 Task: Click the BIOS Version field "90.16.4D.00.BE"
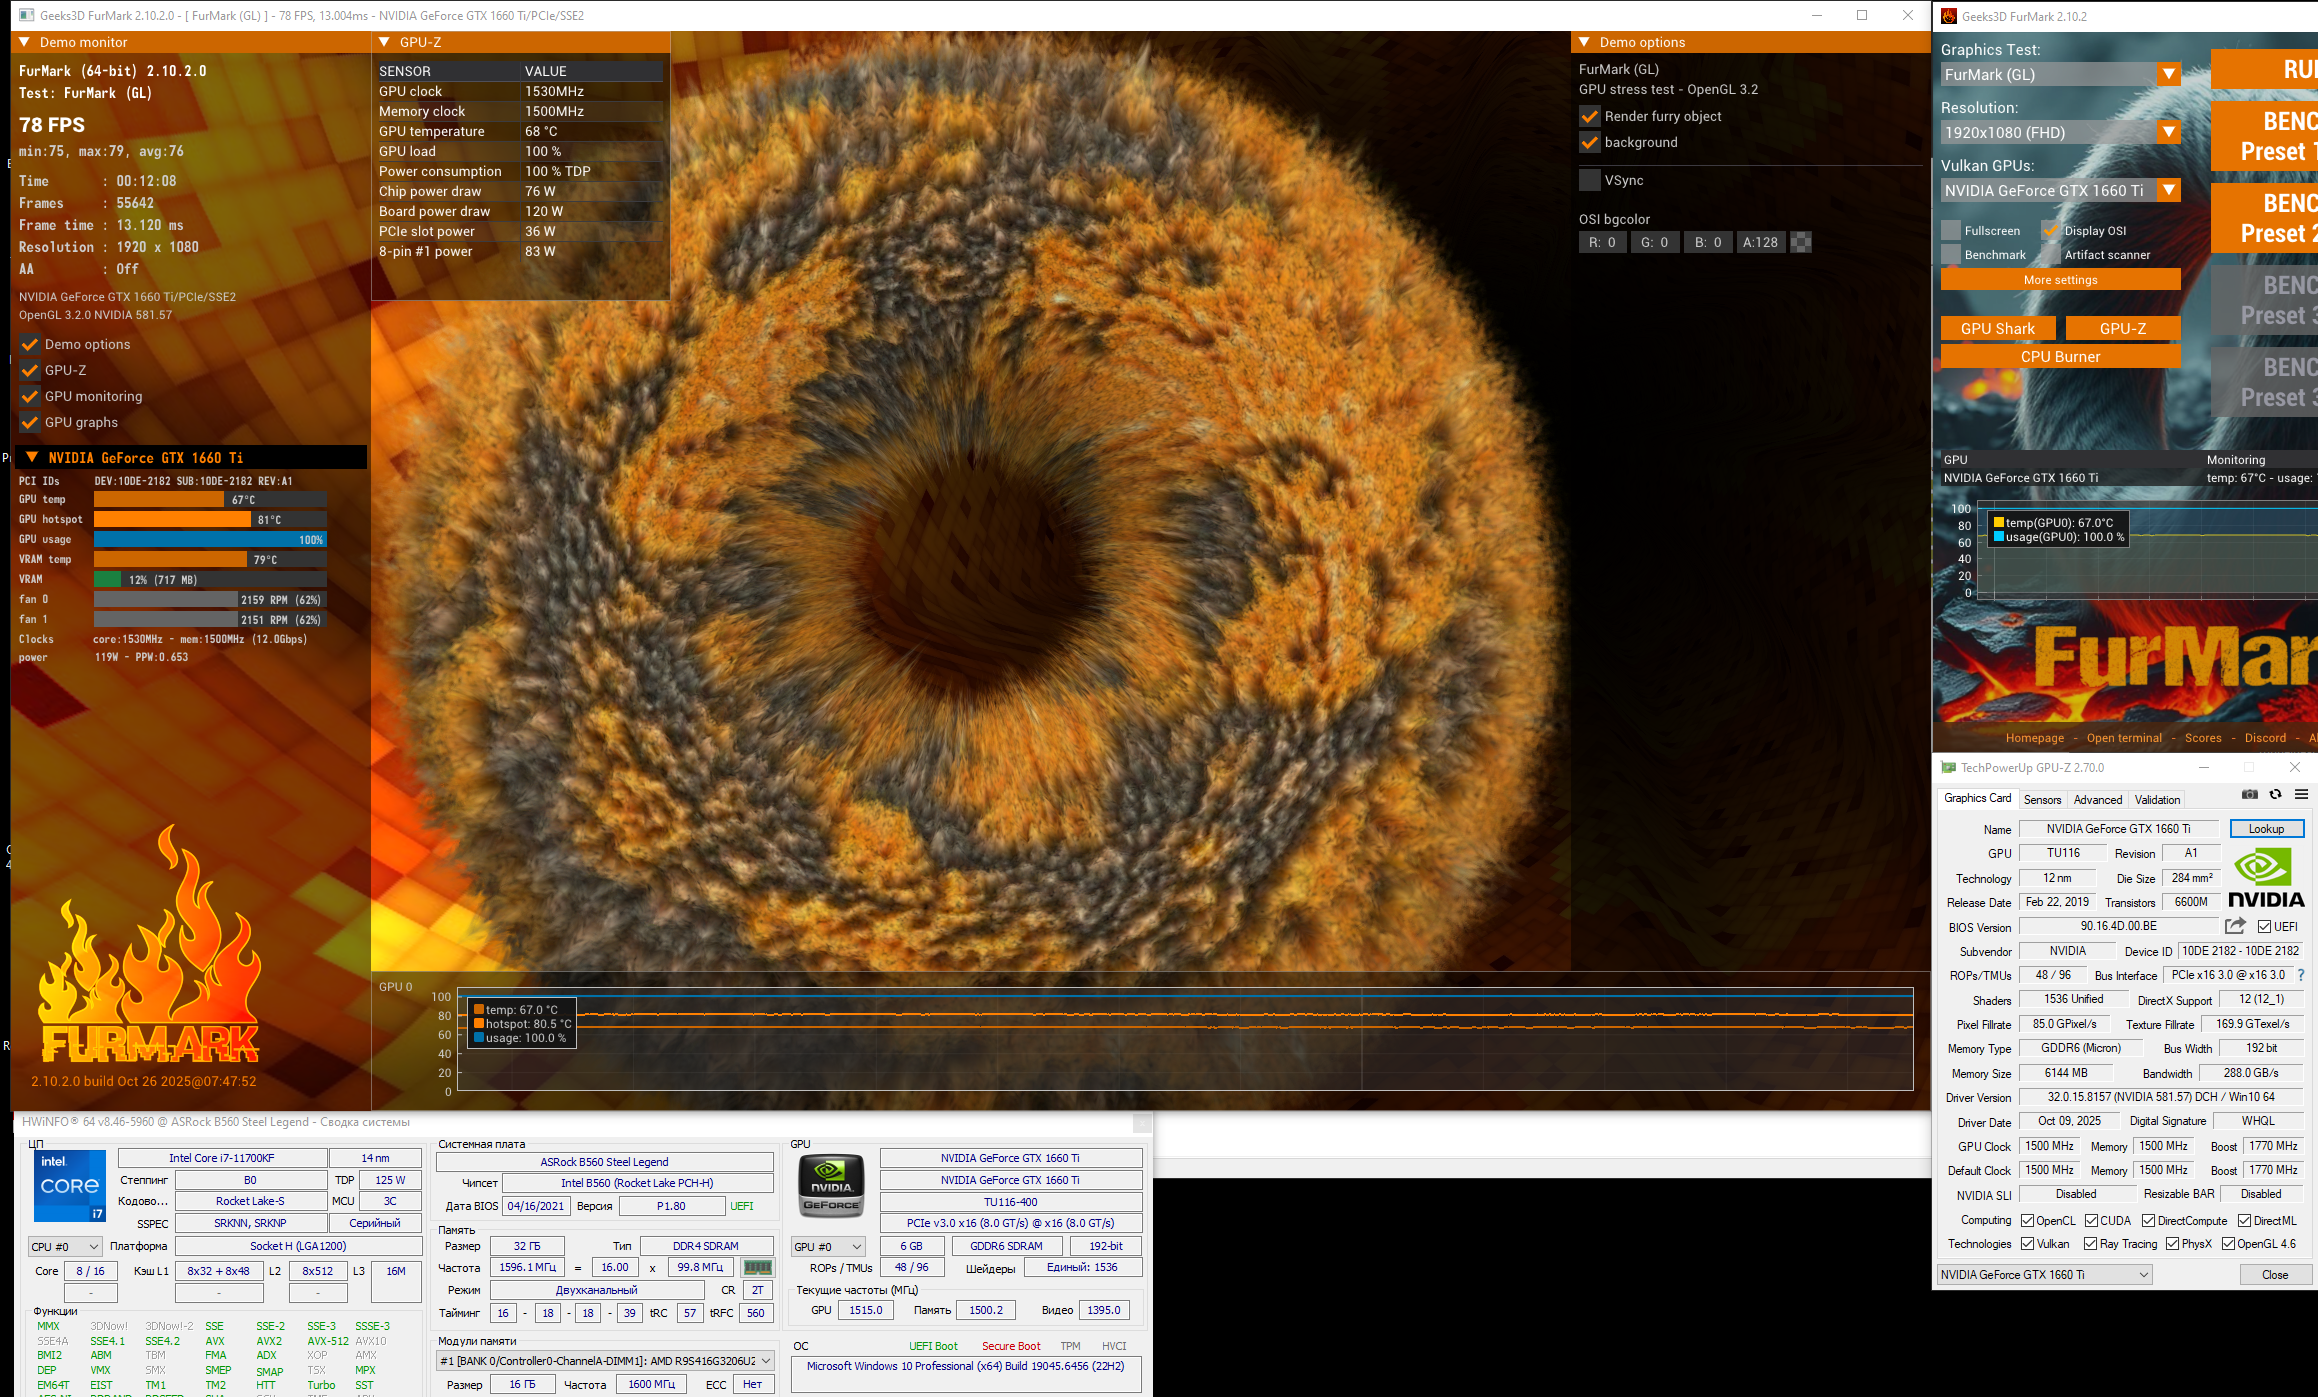tap(2118, 927)
